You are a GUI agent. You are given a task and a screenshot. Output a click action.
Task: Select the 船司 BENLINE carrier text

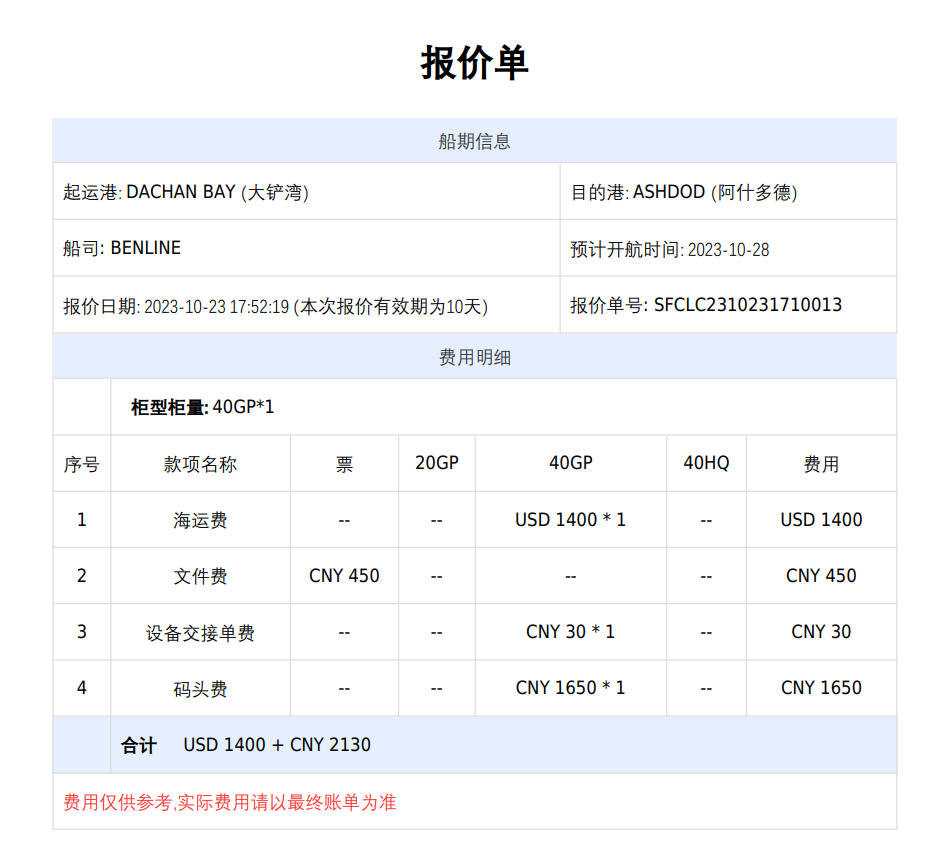(122, 248)
